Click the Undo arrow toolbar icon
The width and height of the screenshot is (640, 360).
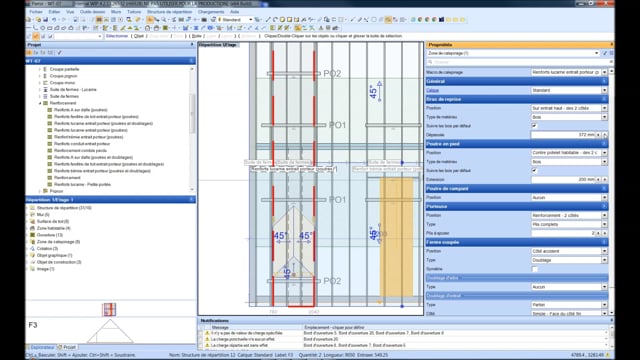[53, 20]
